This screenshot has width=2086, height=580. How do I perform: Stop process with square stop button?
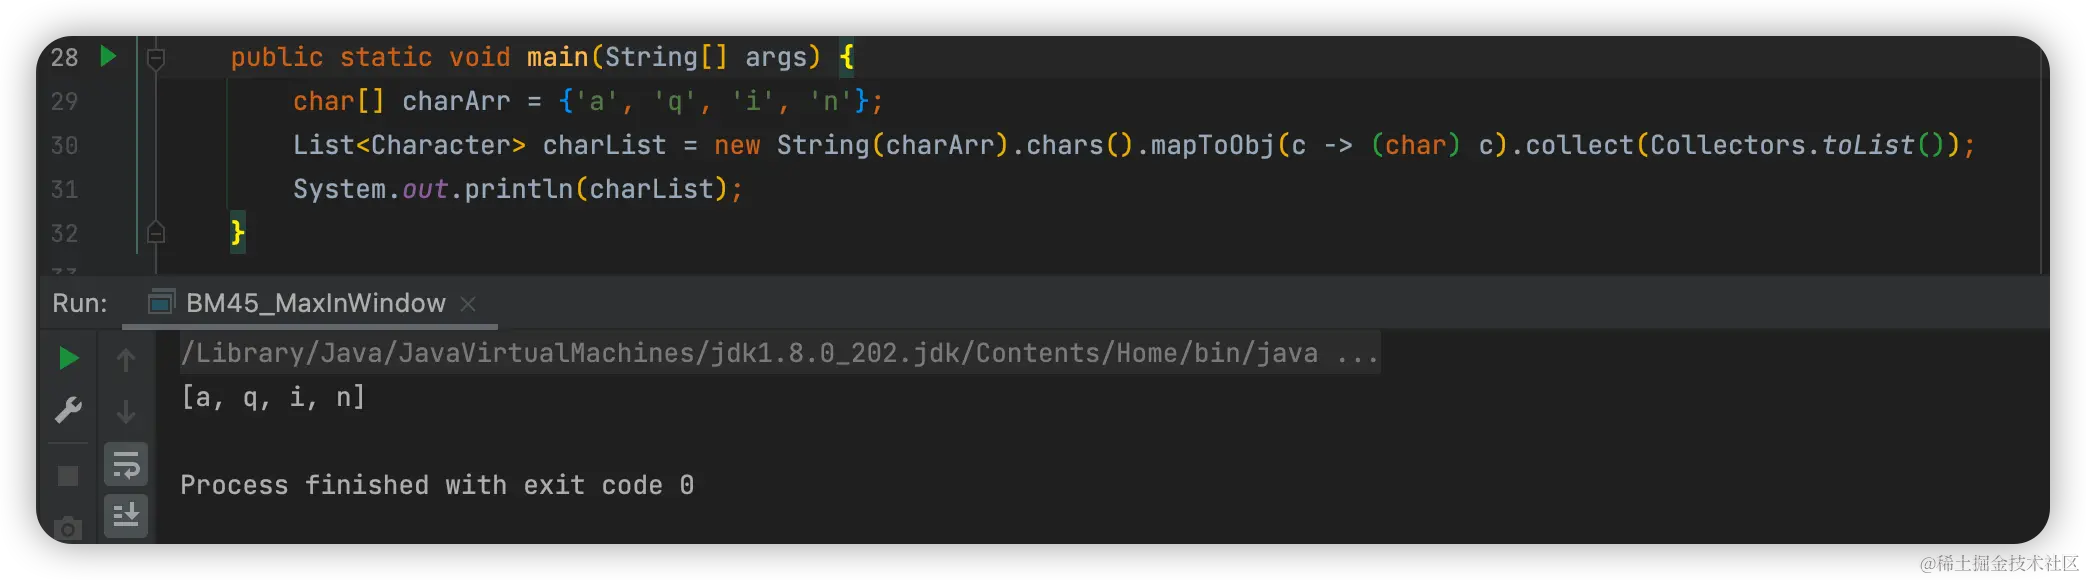68,476
